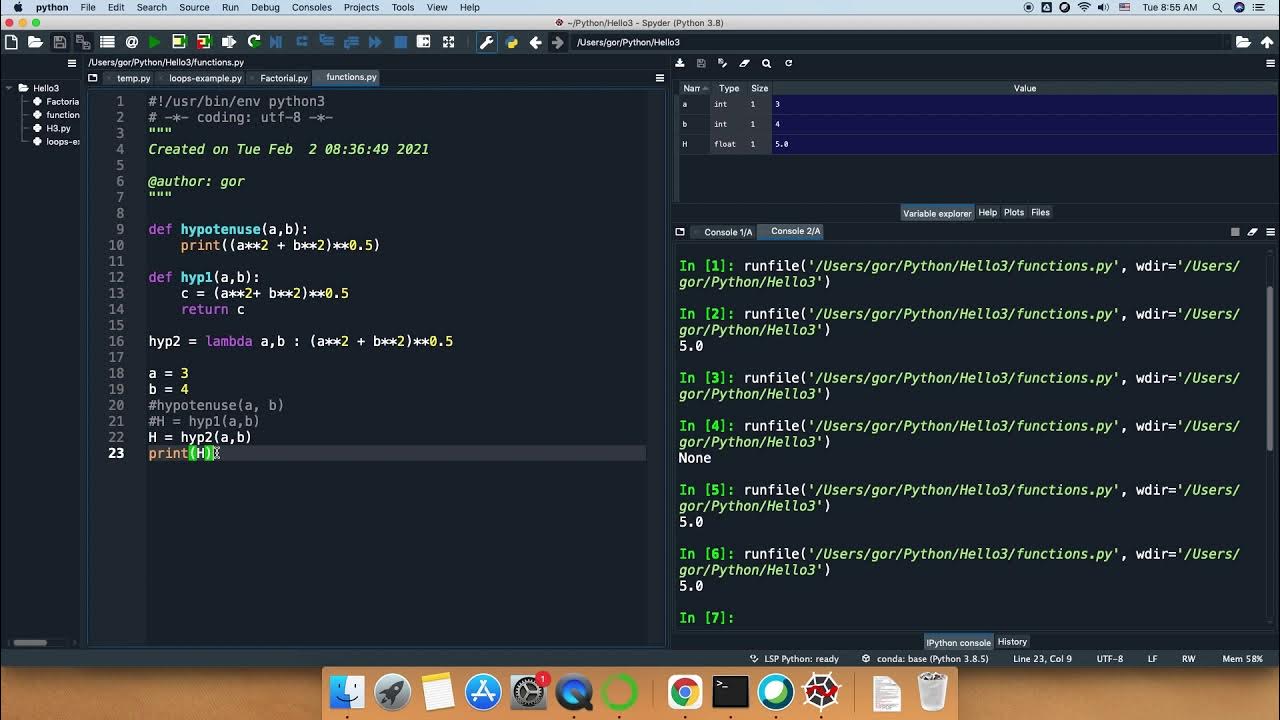The height and width of the screenshot is (720, 1280).
Task: Open Google Chrome from the Dock
Action: [685, 692]
